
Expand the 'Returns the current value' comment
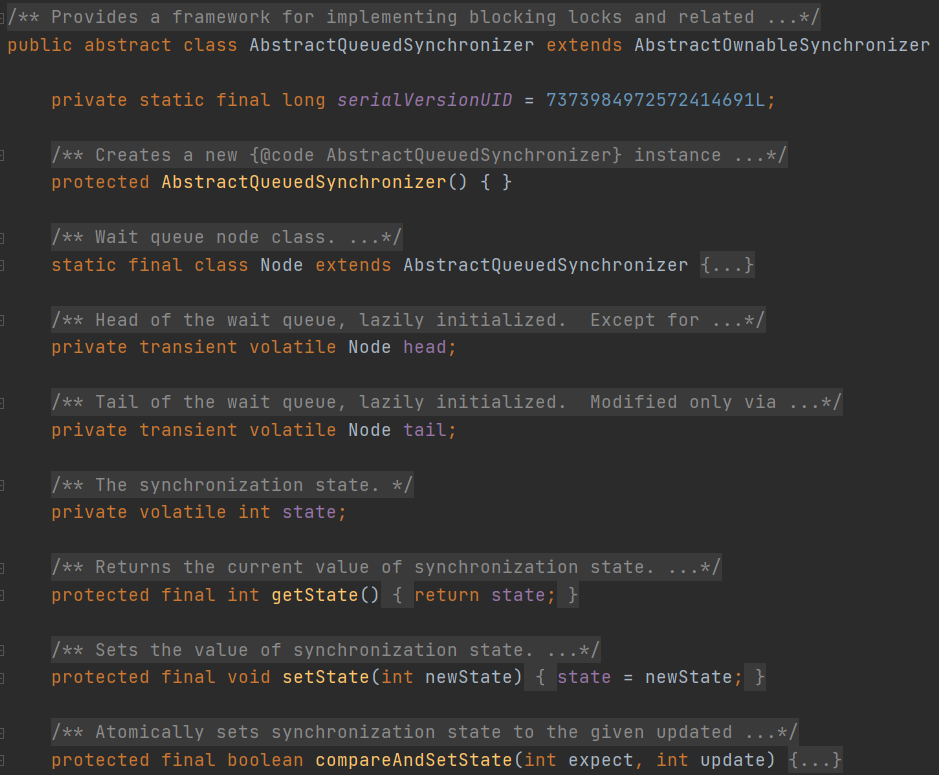(x=386, y=567)
